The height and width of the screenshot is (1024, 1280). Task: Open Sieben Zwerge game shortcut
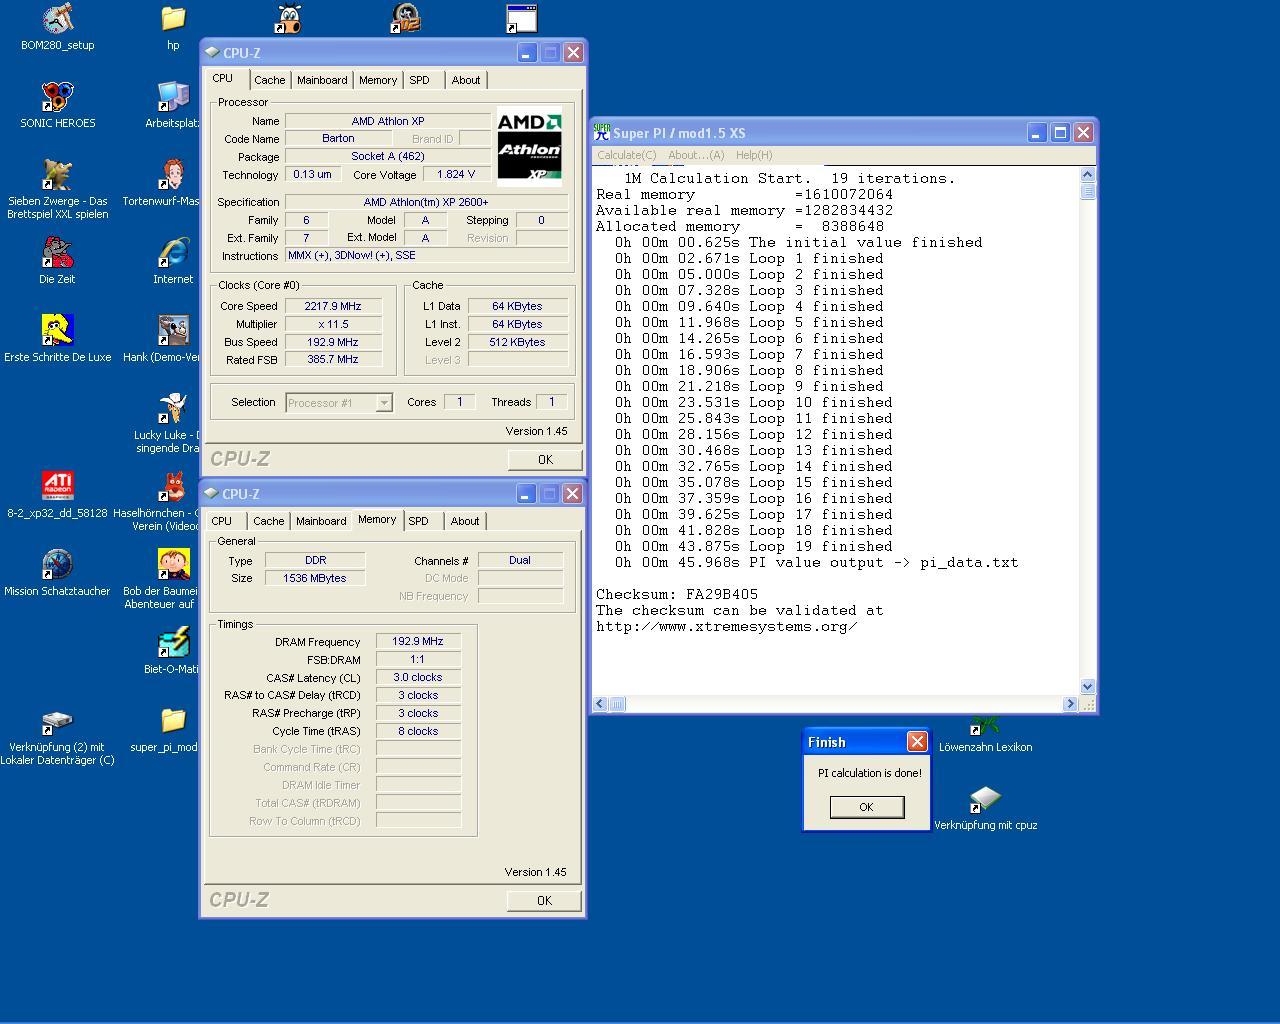coord(57,190)
